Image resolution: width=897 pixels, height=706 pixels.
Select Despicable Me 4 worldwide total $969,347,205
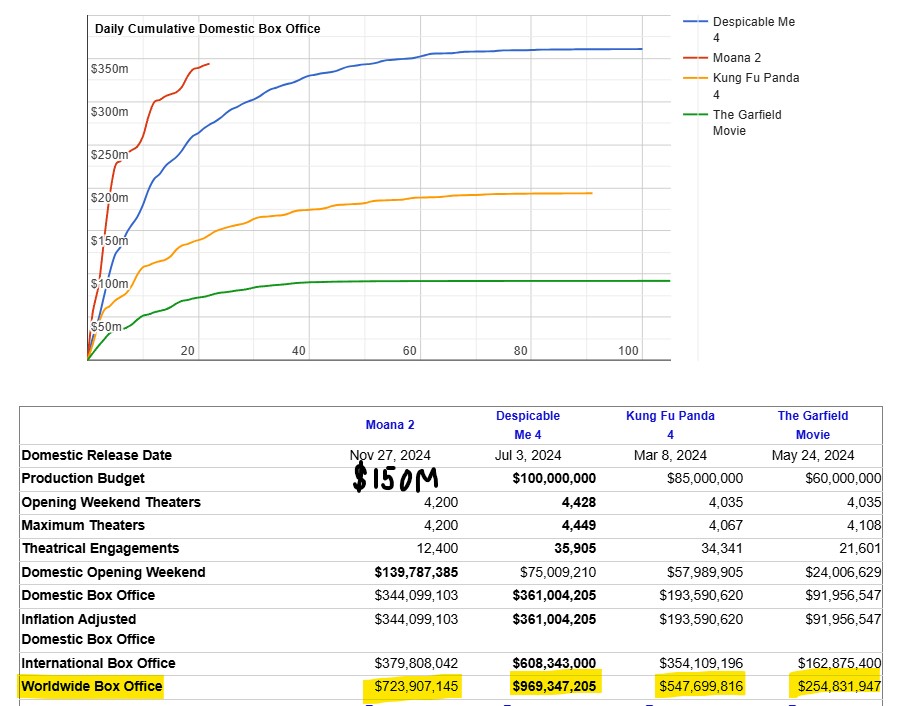pyautogui.click(x=554, y=687)
